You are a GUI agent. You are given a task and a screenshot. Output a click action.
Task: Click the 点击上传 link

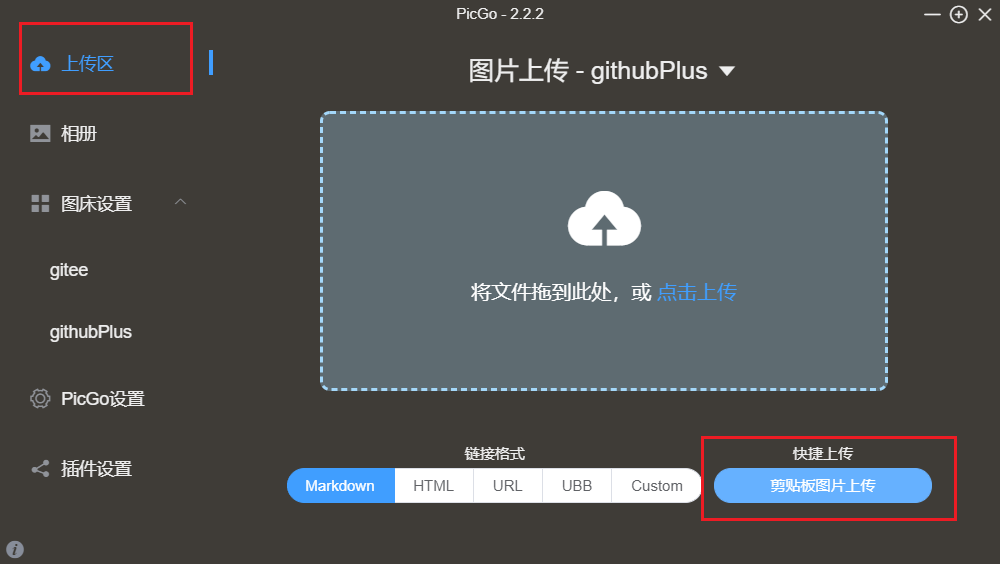(696, 292)
